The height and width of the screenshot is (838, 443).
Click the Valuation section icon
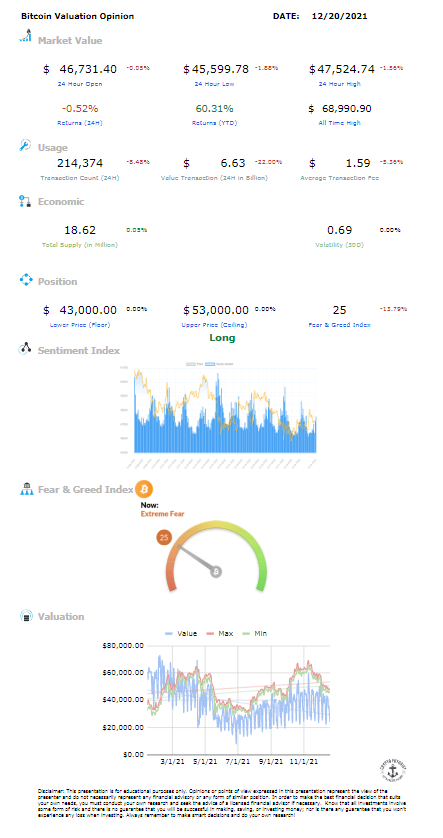26,616
